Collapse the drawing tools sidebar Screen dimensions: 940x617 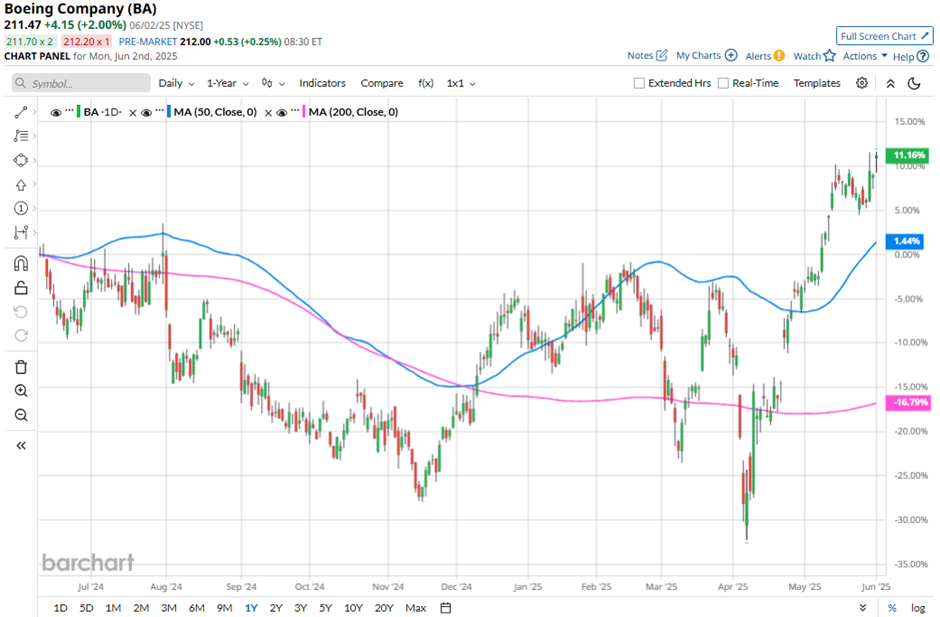coord(21,446)
